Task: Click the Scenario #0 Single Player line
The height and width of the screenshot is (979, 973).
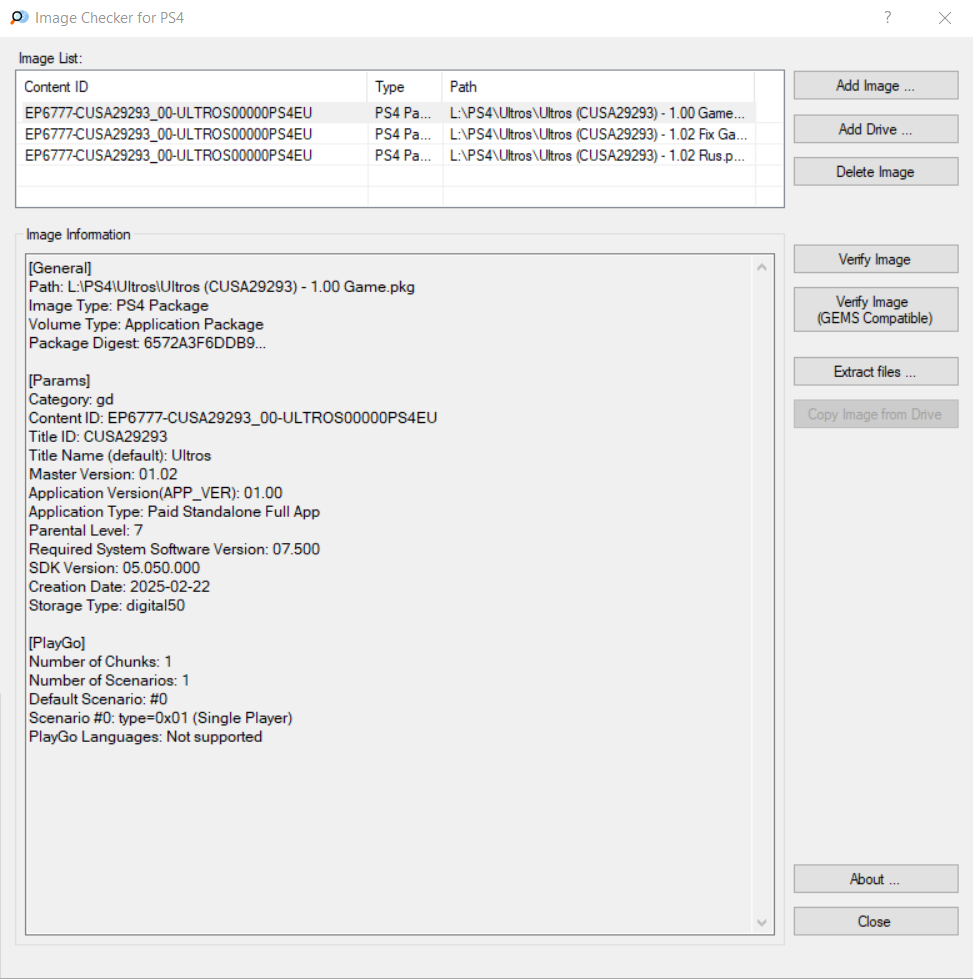Action: click(x=161, y=717)
